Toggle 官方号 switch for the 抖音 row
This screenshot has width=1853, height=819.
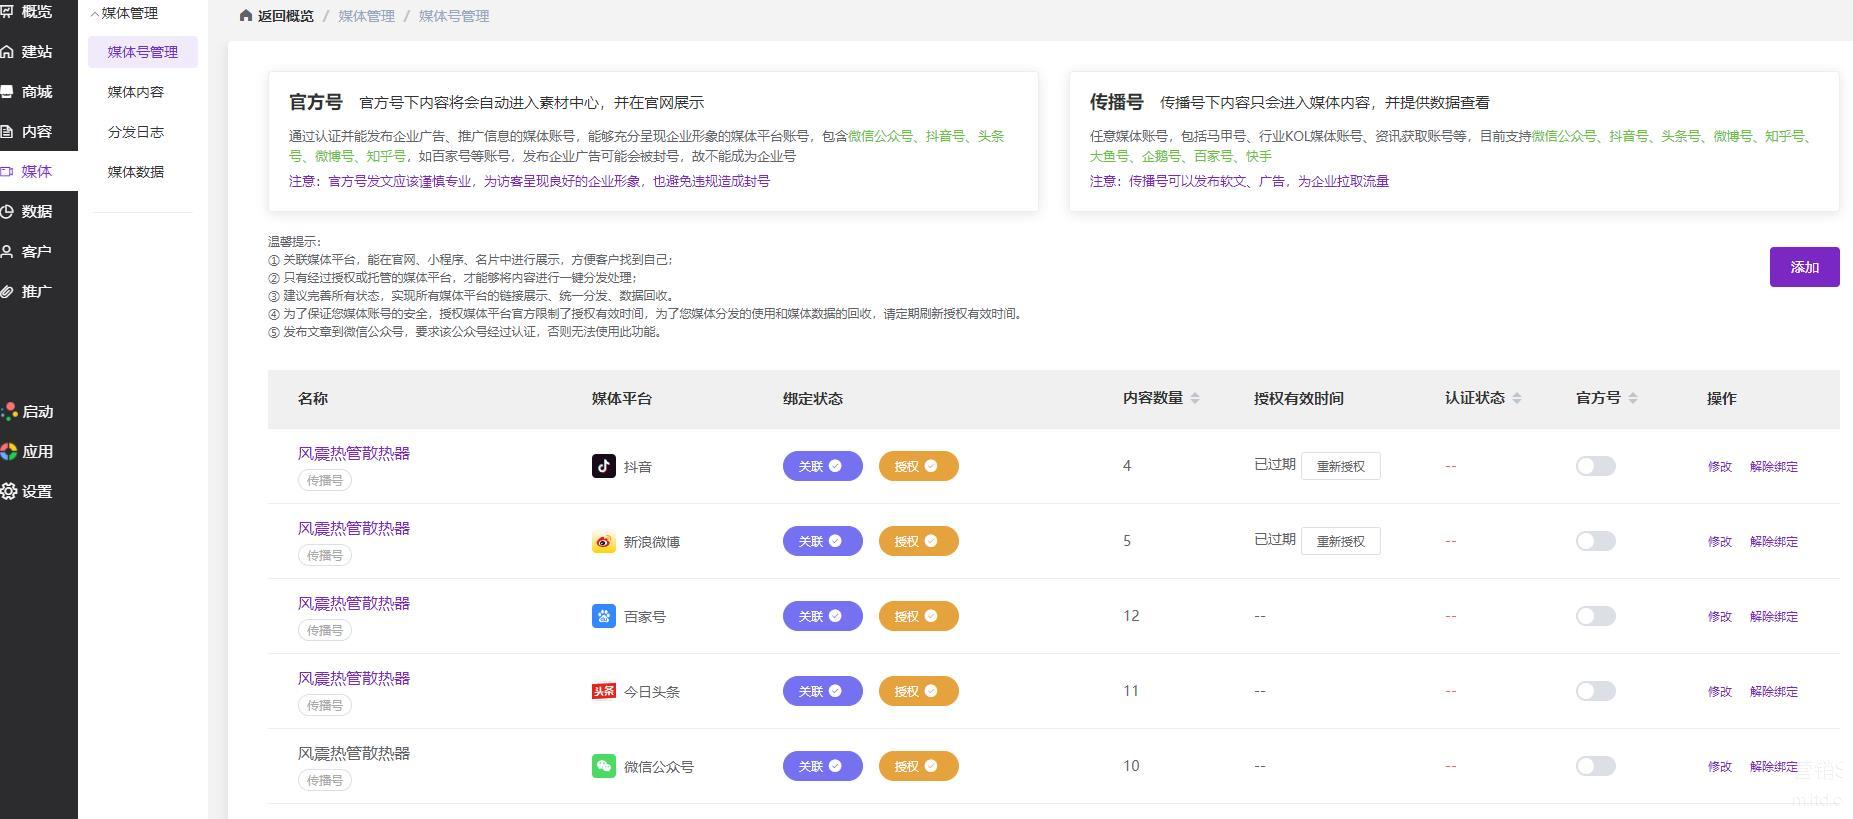point(1595,466)
